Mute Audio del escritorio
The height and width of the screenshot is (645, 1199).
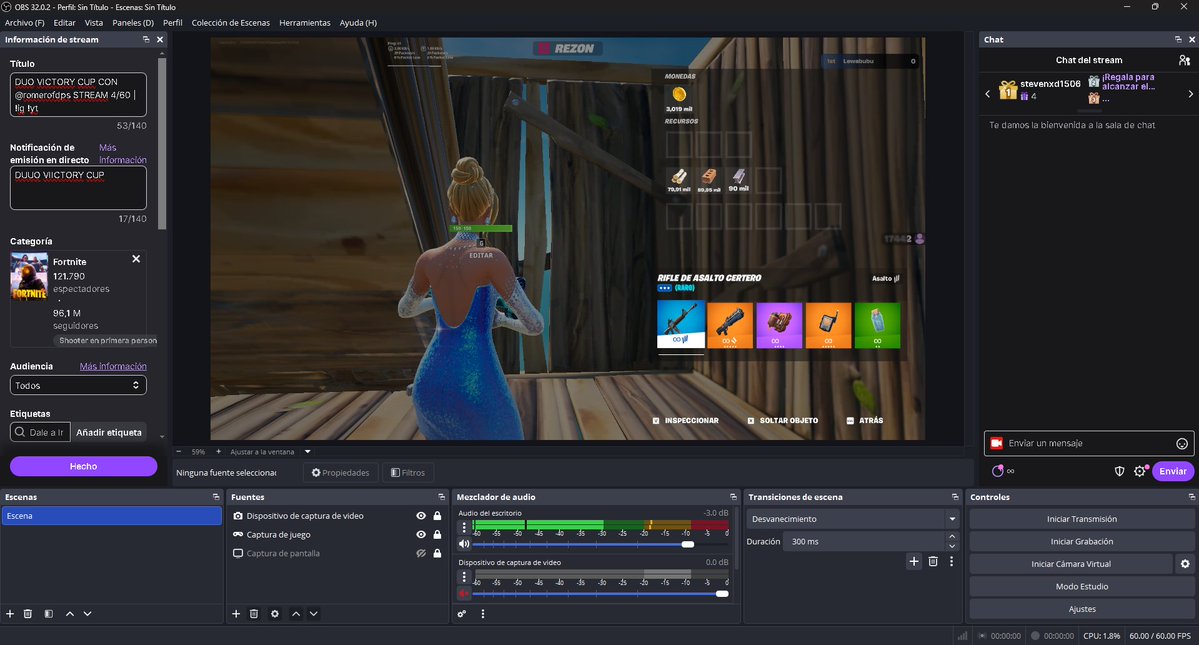(x=463, y=544)
